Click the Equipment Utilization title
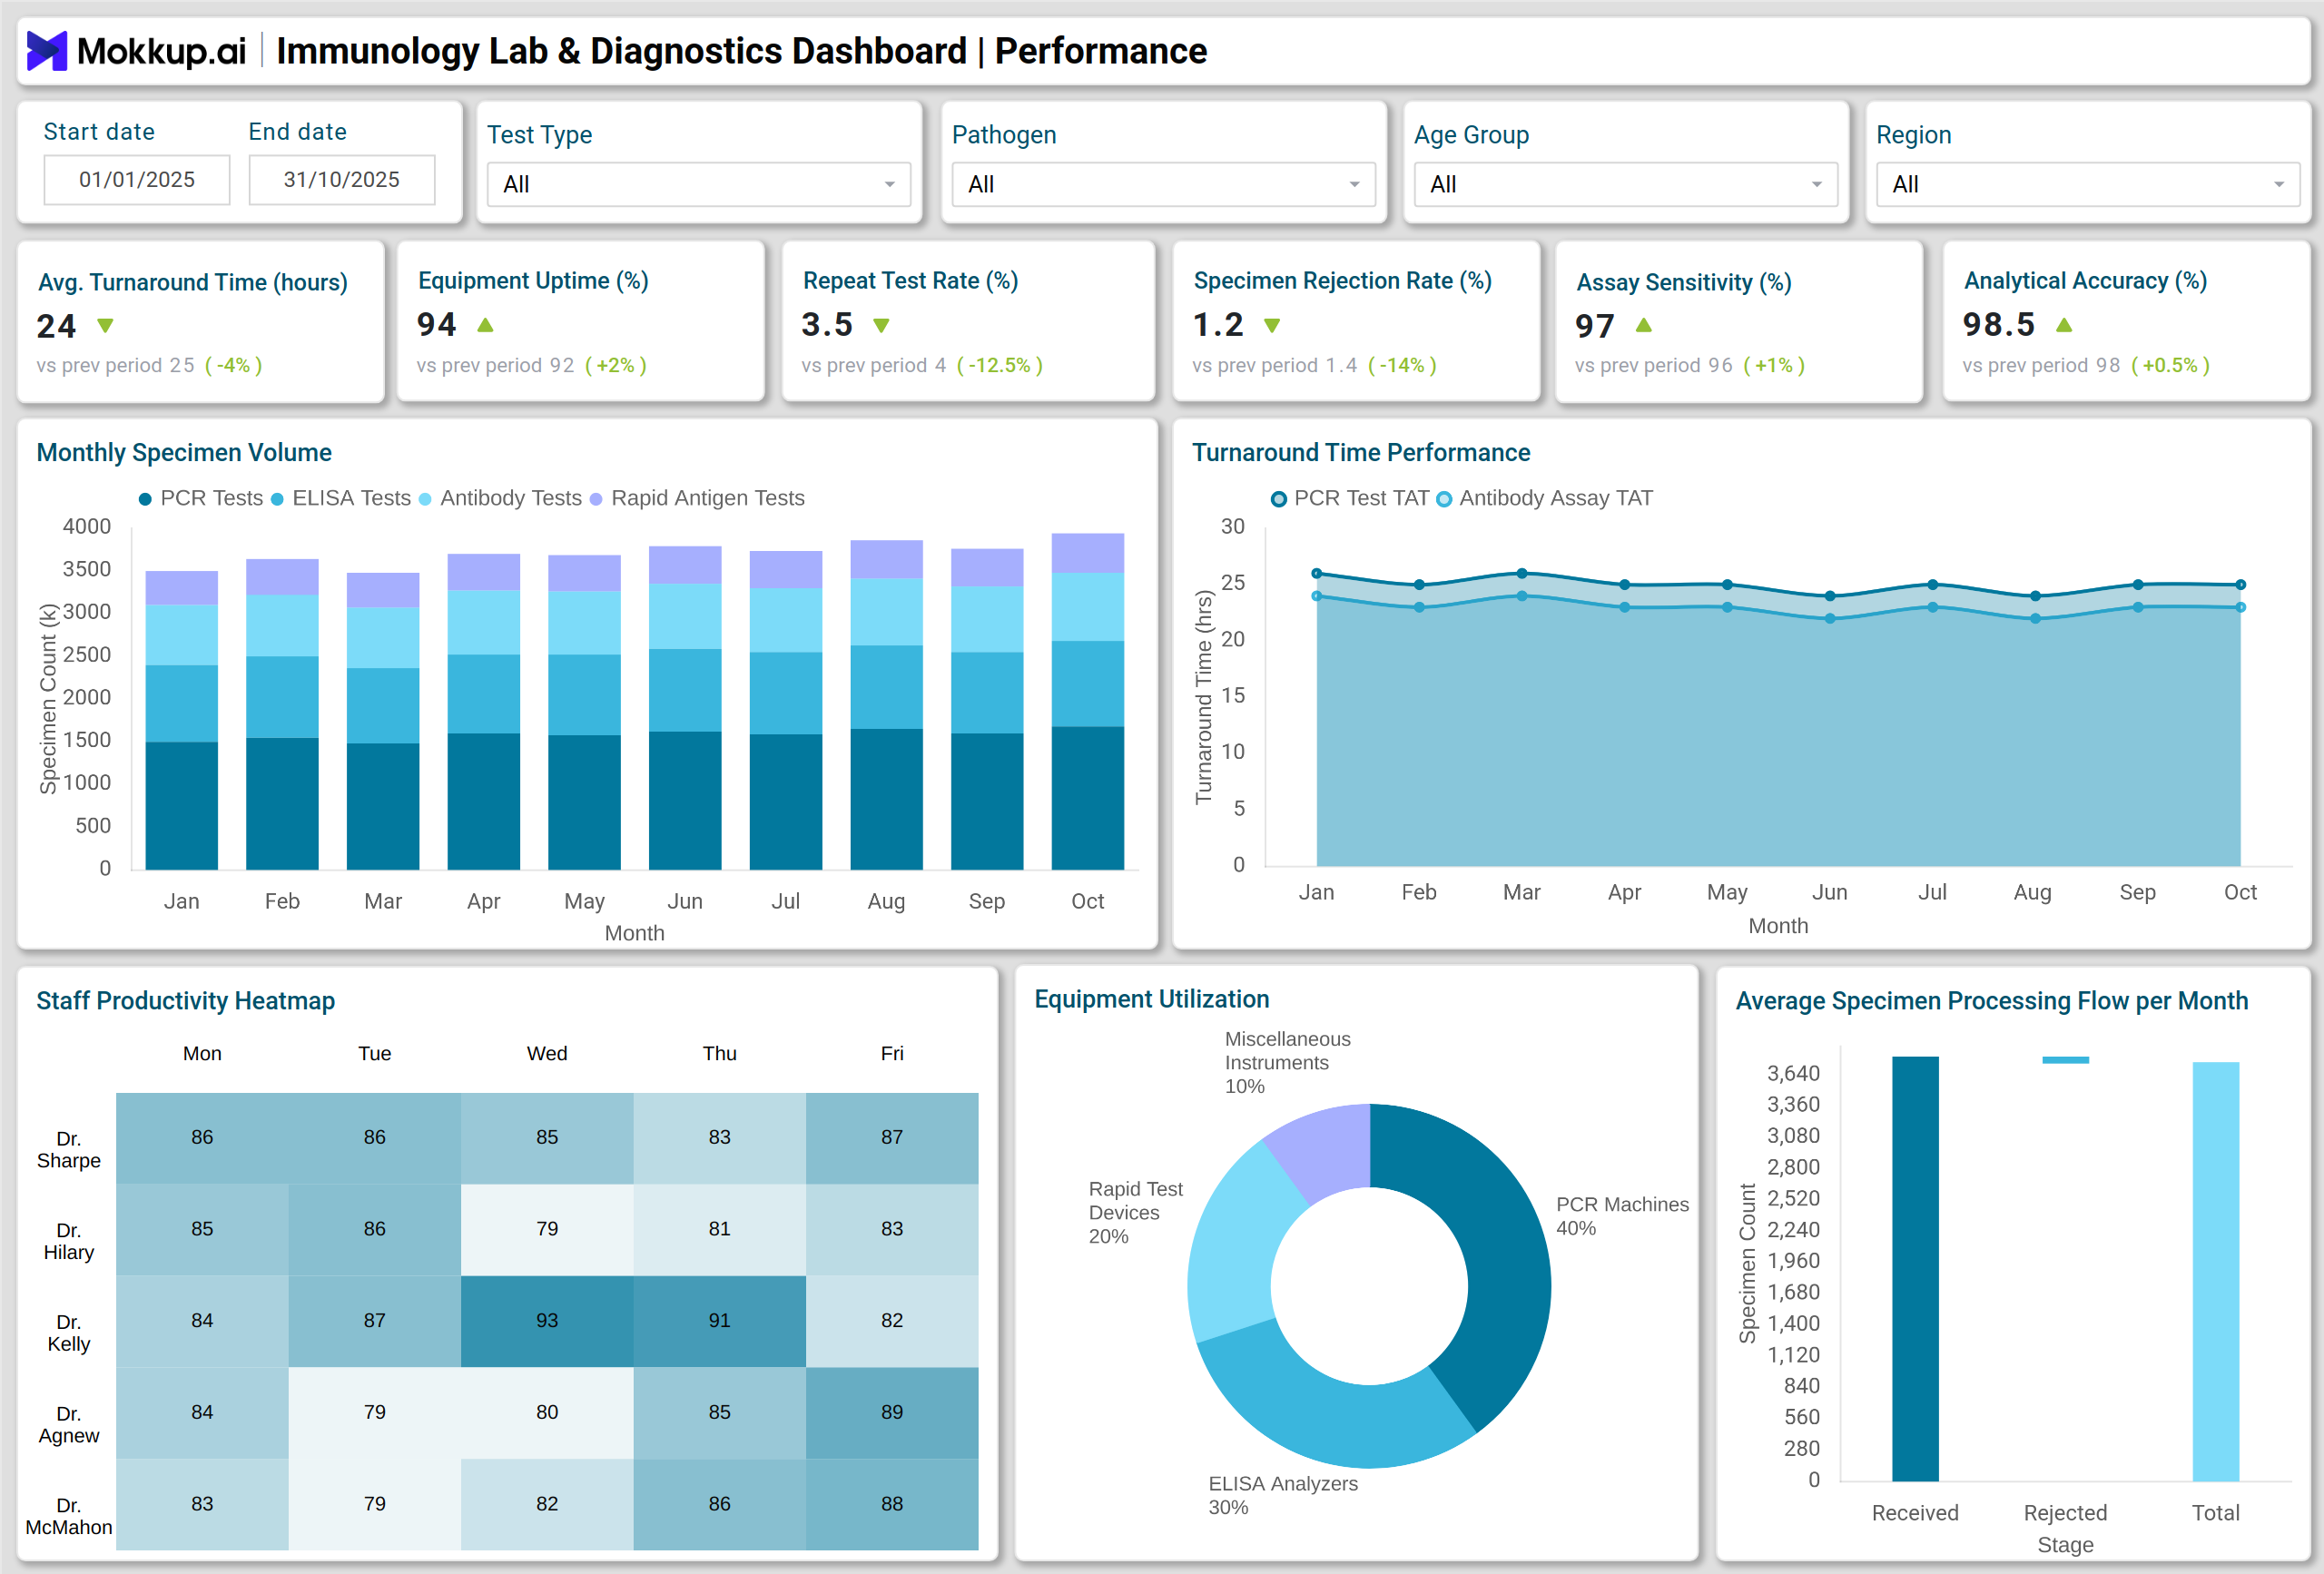This screenshot has width=2324, height=1574. click(x=1152, y=999)
